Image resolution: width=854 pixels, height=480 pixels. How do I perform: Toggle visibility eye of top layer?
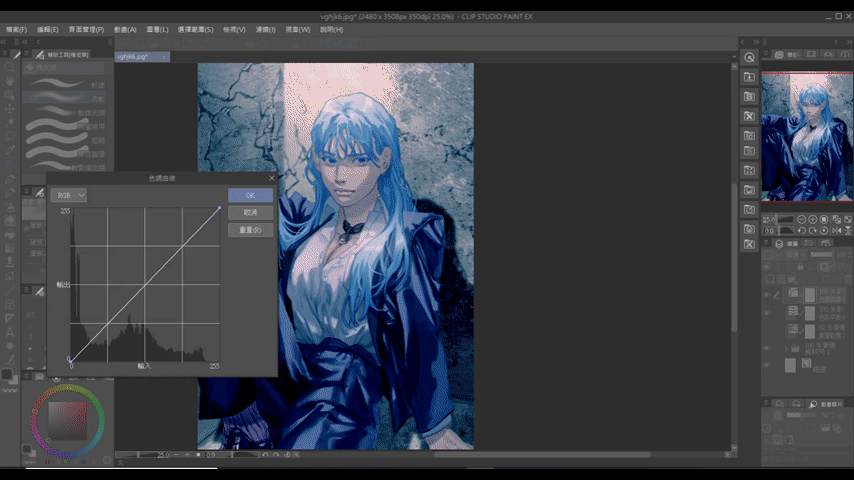click(767, 295)
